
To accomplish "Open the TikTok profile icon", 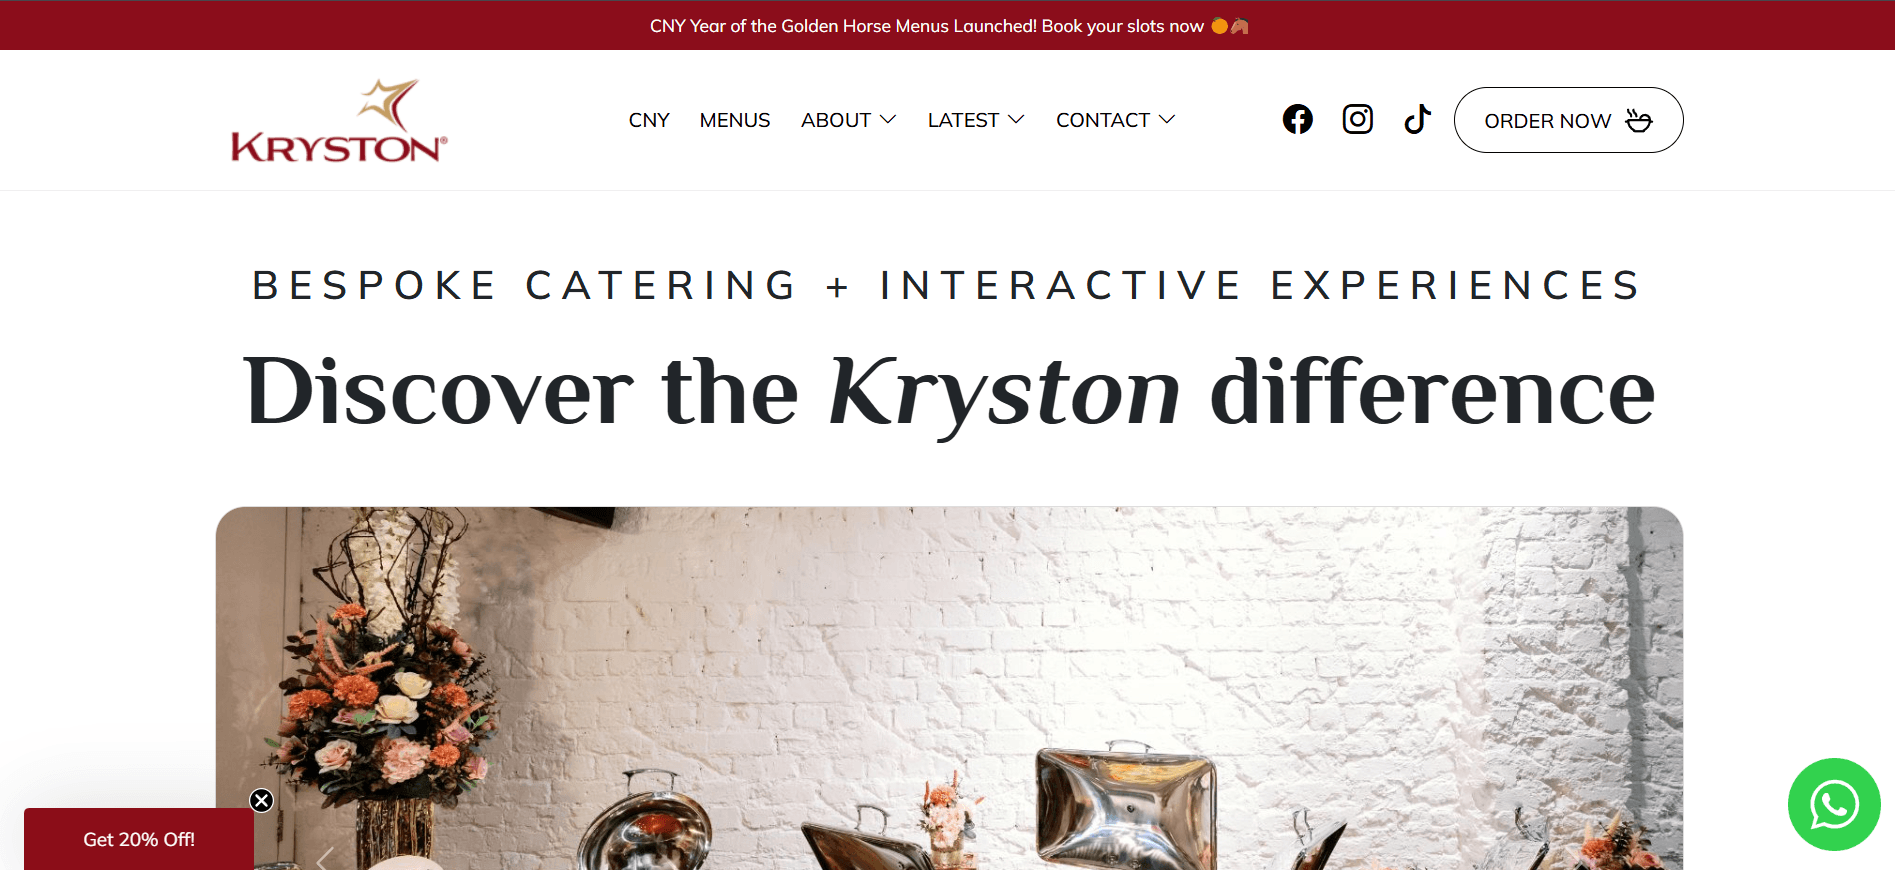I will [1417, 120].
